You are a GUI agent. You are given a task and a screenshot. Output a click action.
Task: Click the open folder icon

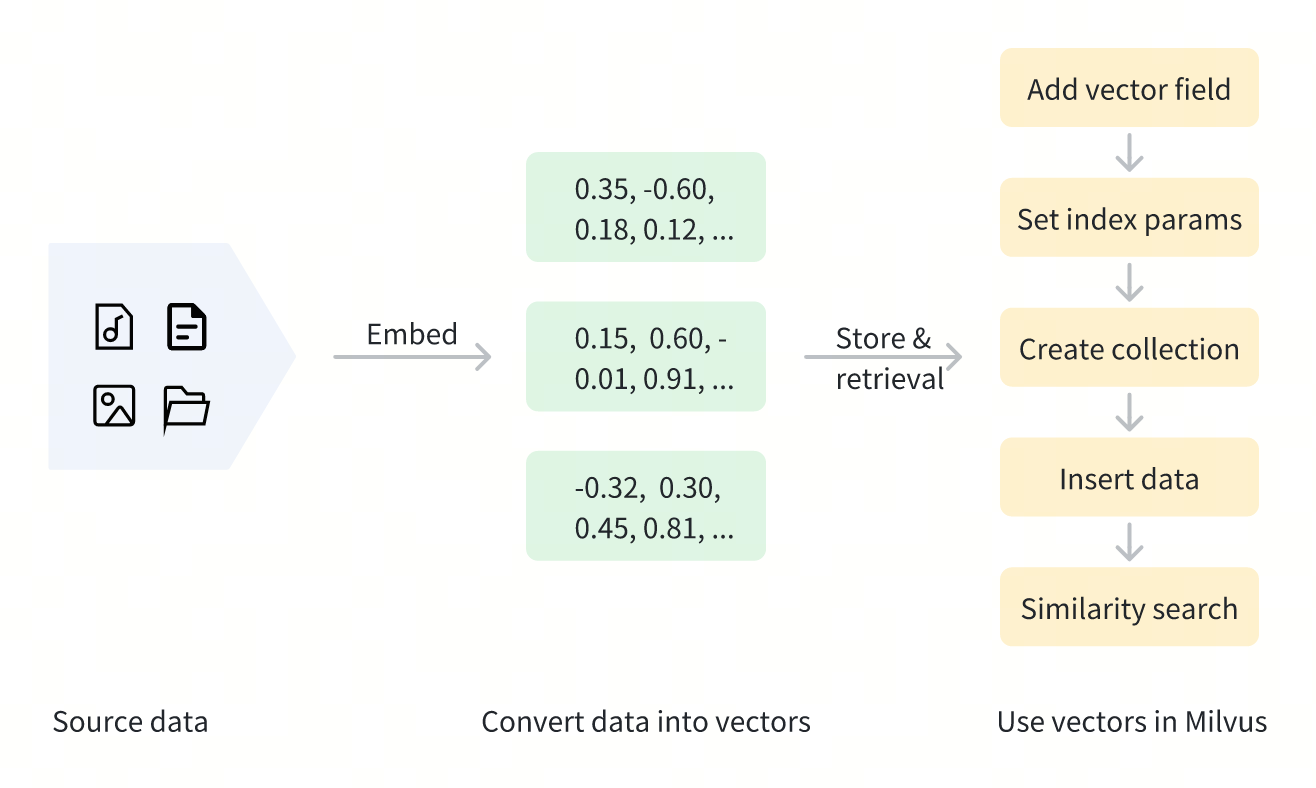187,407
